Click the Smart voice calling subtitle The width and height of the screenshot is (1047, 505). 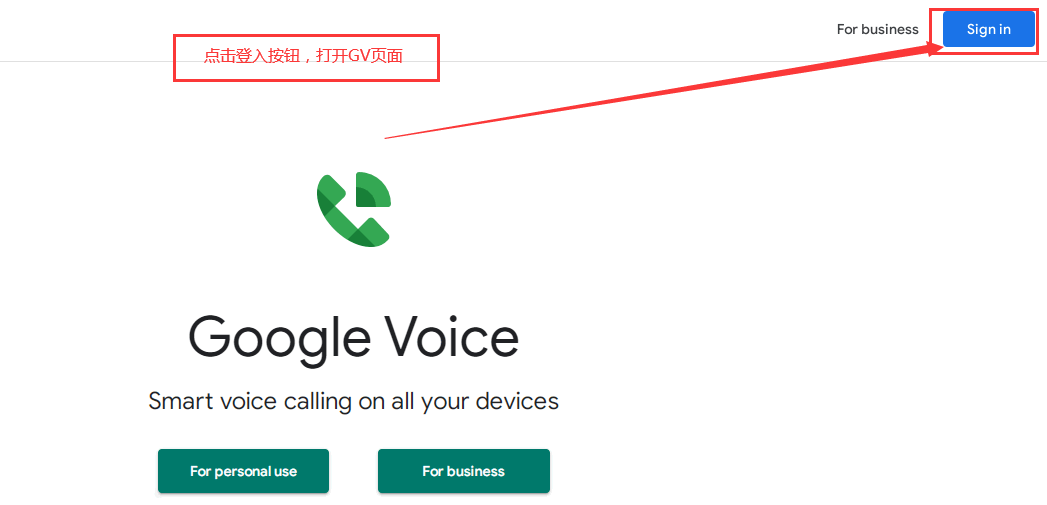[353, 401]
